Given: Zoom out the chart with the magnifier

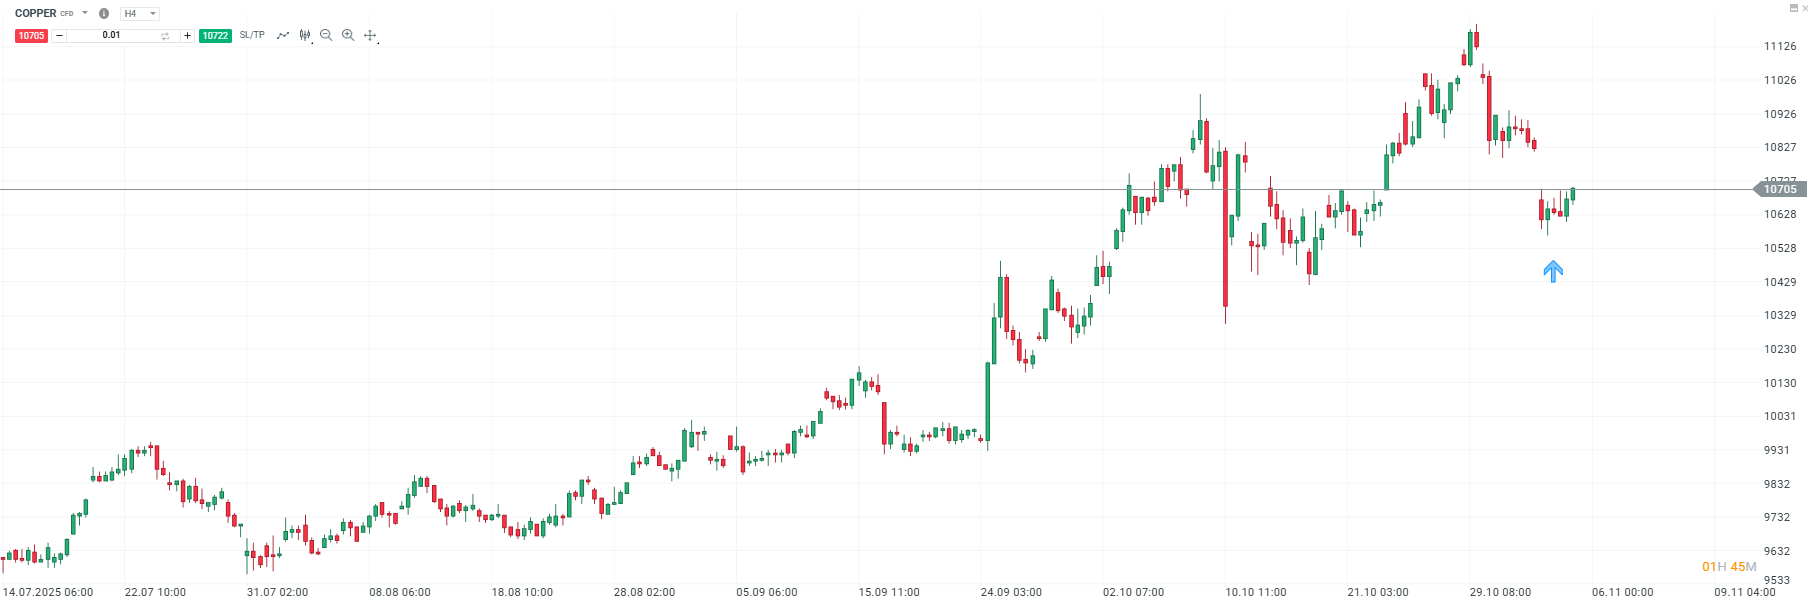Looking at the screenshot, I should pyautogui.click(x=326, y=35).
